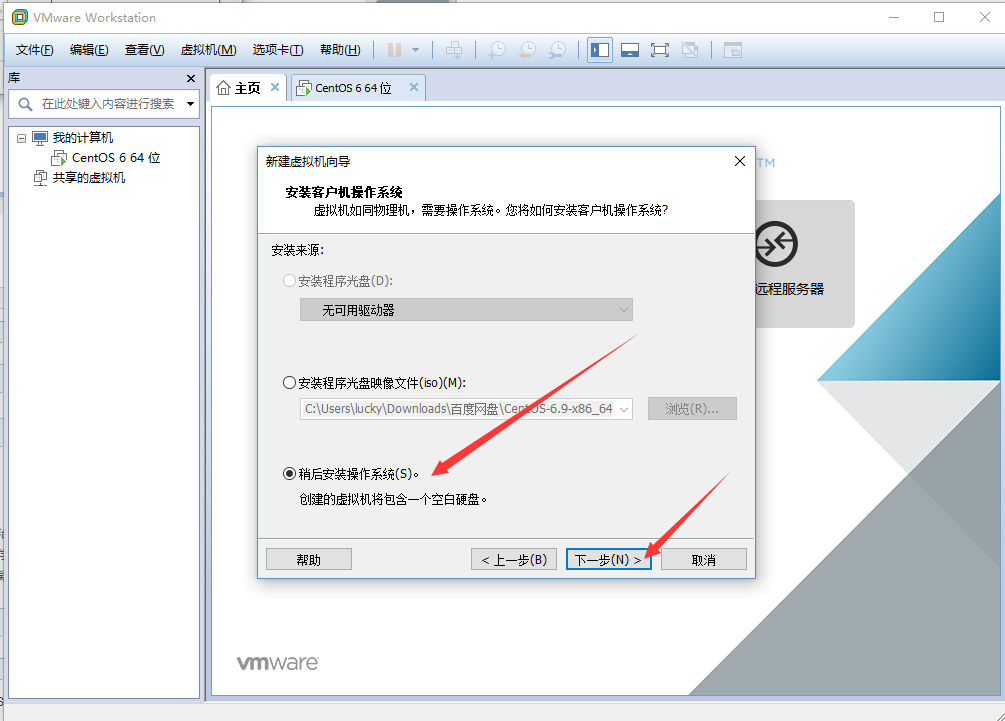
Task: Click the VMware Workstation title bar logo
Action: point(20,17)
